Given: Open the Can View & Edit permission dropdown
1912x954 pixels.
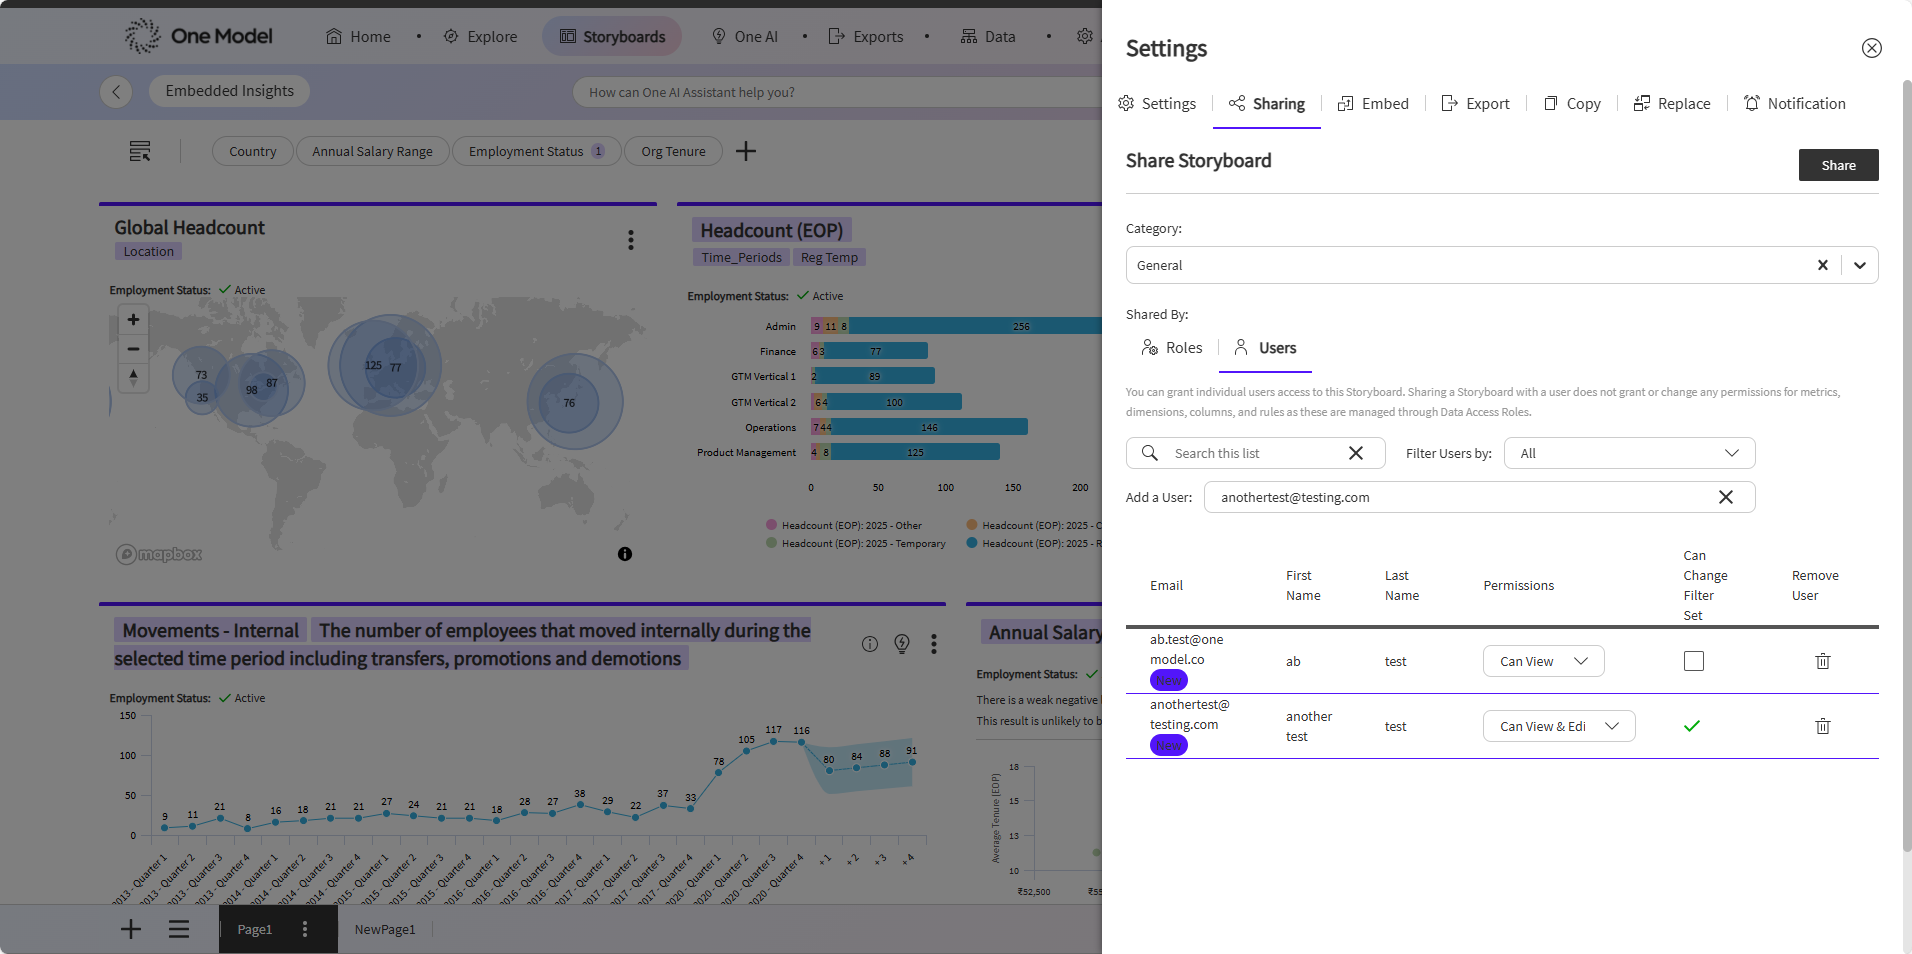Looking at the screenshot, I should (x=1558, y=726).
